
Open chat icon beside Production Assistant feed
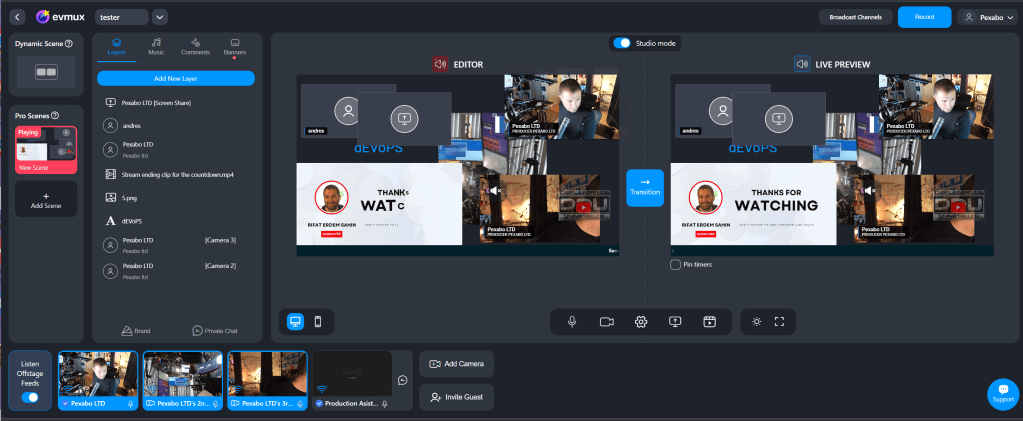pyautogui.click(x=403, y=381)
